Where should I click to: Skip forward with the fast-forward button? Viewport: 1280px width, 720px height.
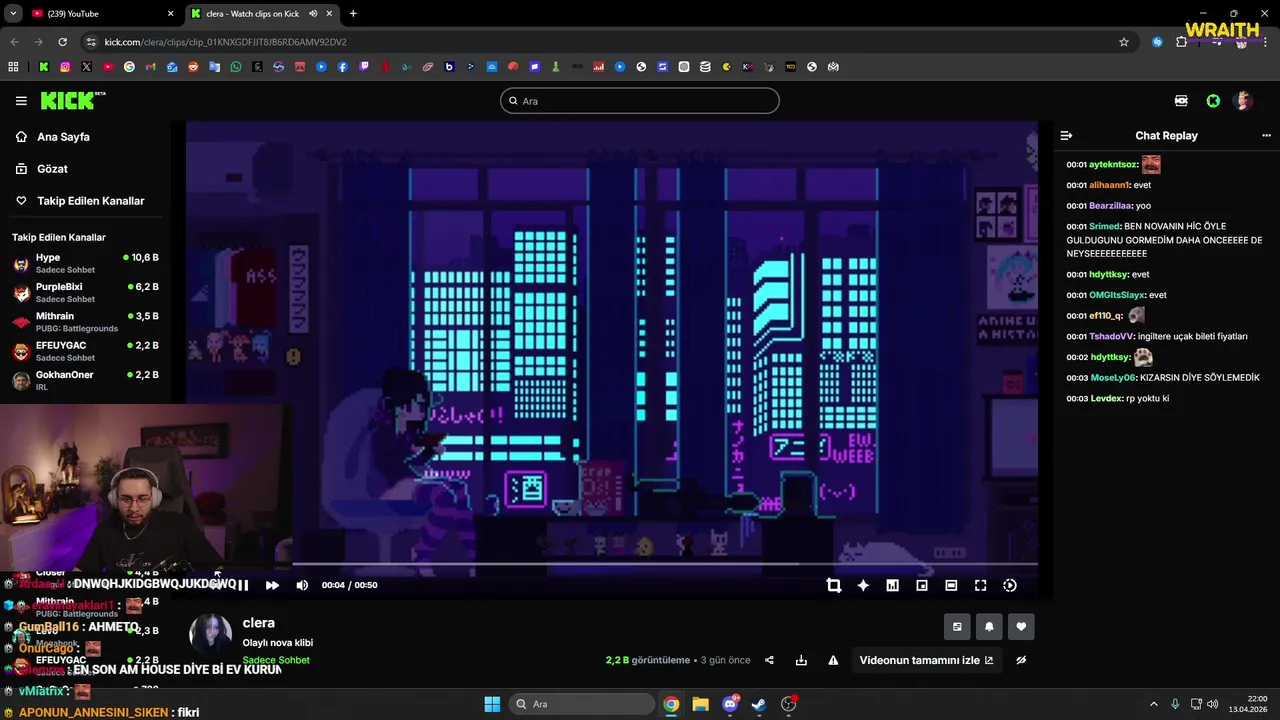(x=272, y=585)
